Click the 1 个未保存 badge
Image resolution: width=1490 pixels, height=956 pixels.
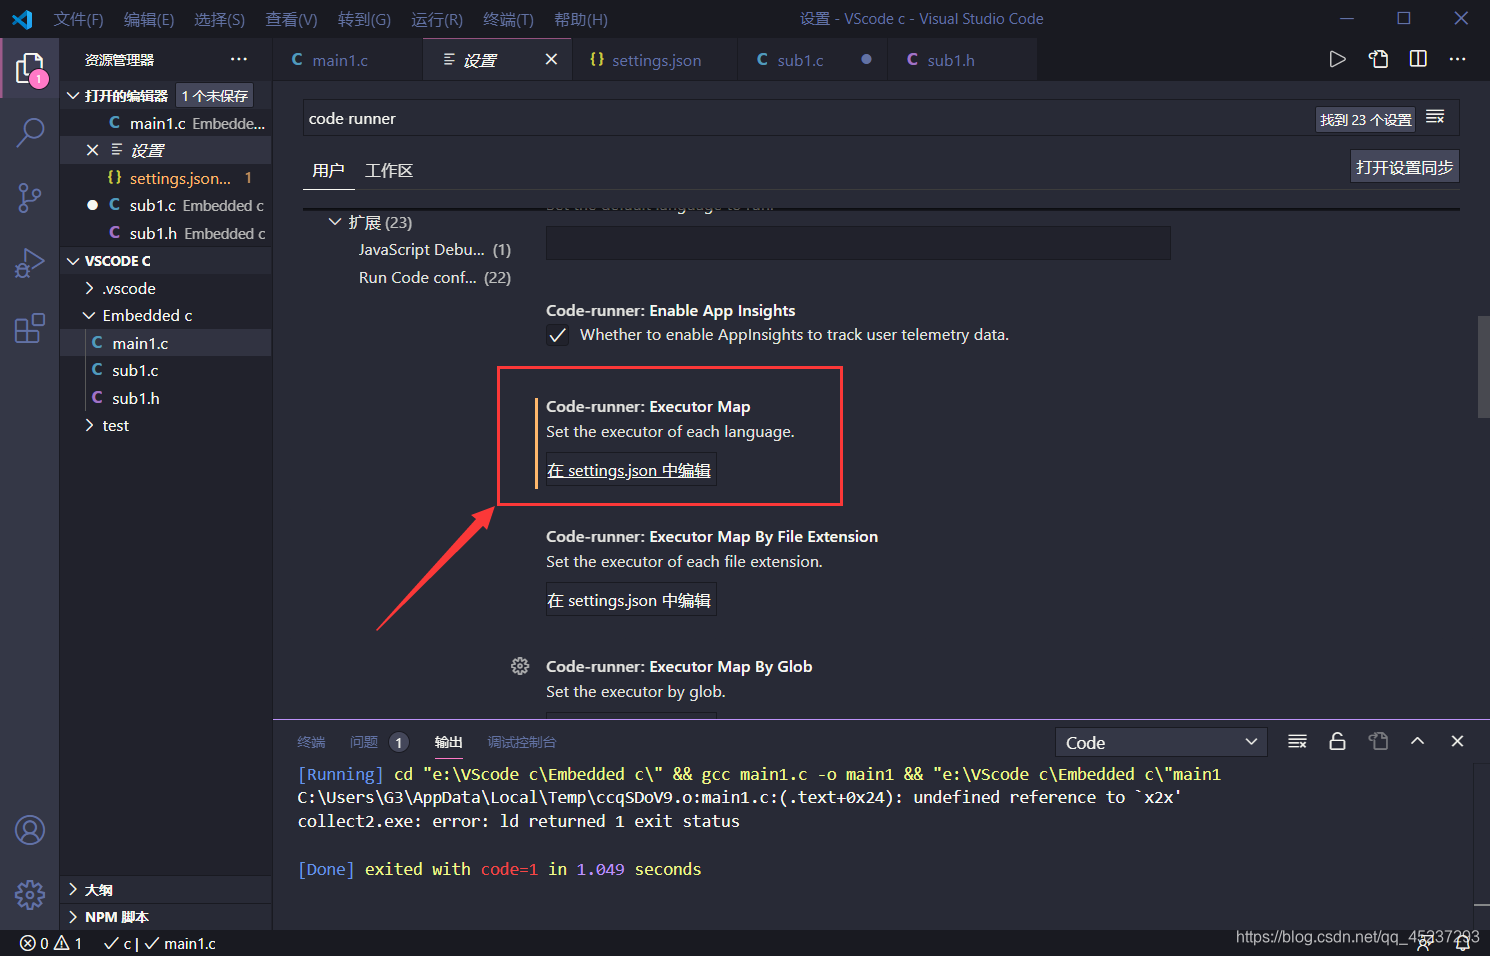[214, 95]
